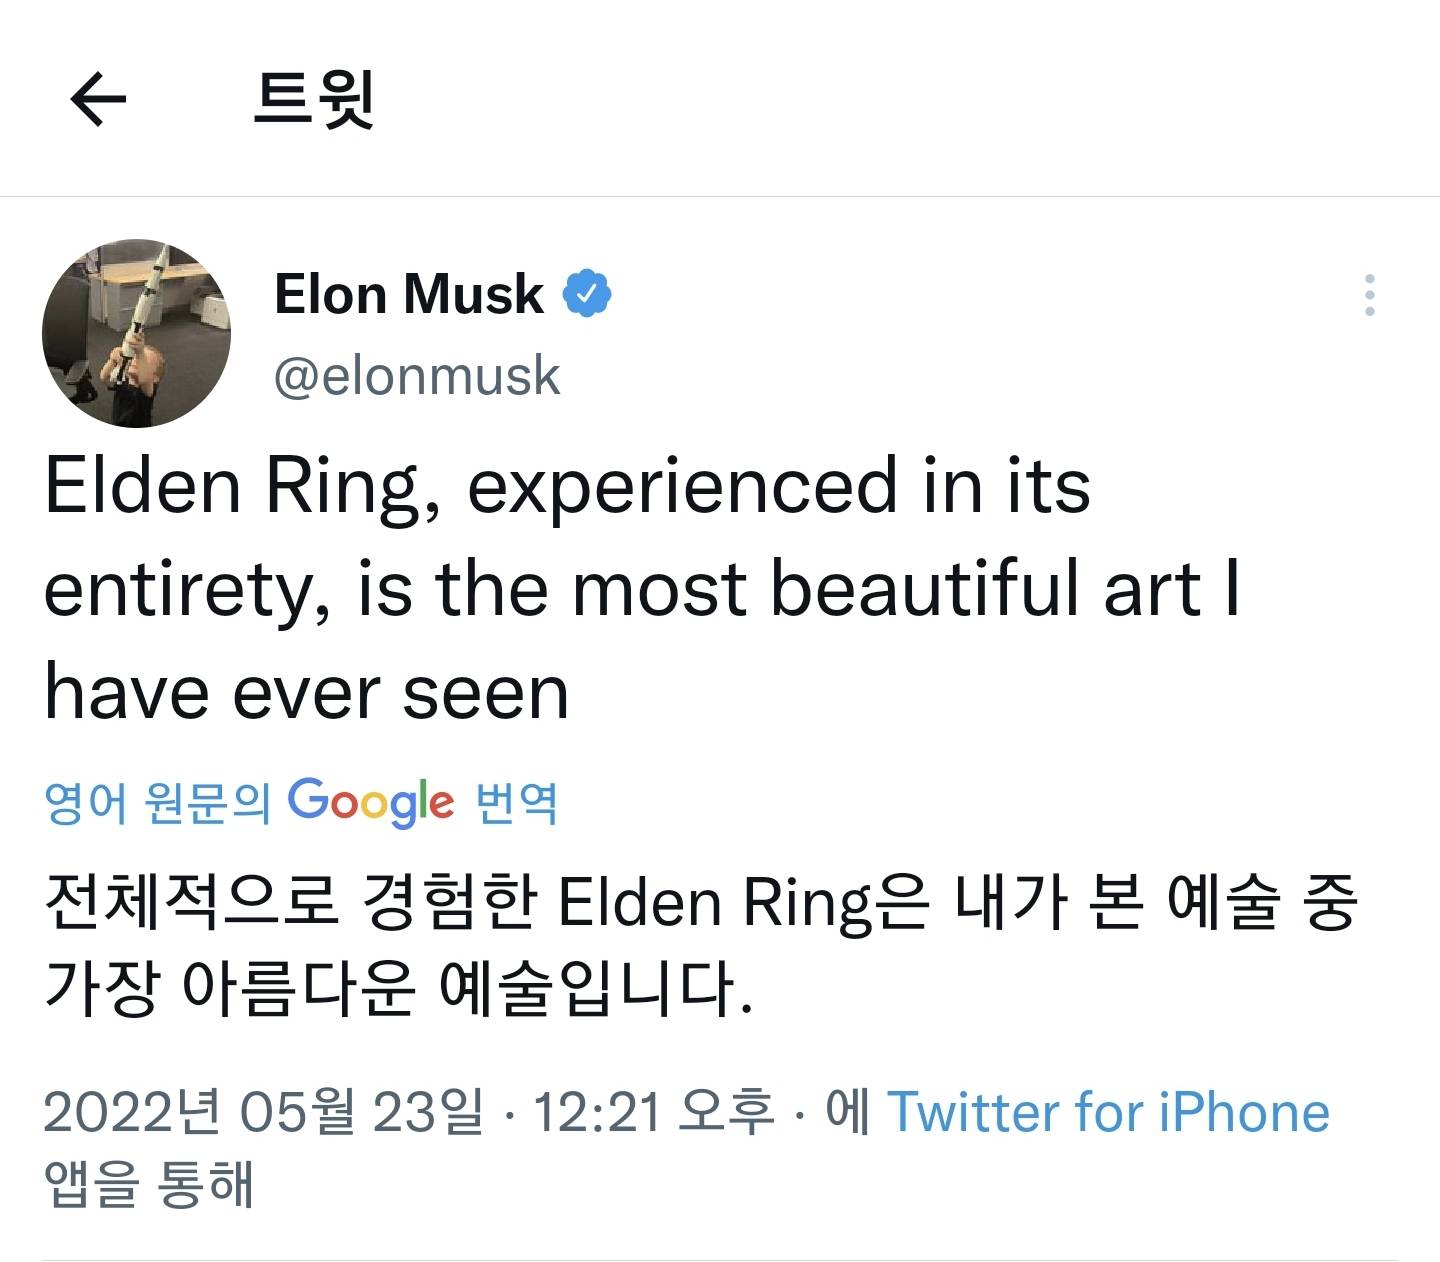Open the three-dot more options menu
The width and height of the screenshot is (1440, 1262).
[x=1369, y=295]
